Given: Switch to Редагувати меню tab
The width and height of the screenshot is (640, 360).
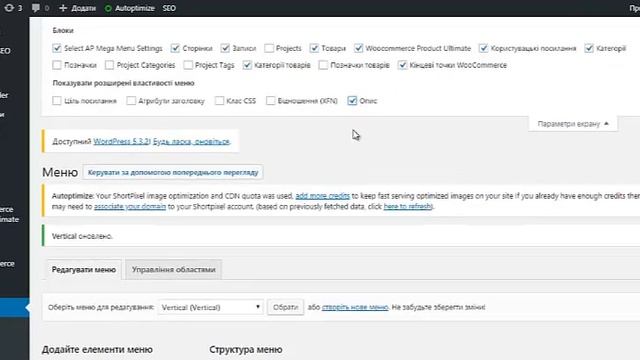Looking at the screenshot, I should (x=84, y=270).
